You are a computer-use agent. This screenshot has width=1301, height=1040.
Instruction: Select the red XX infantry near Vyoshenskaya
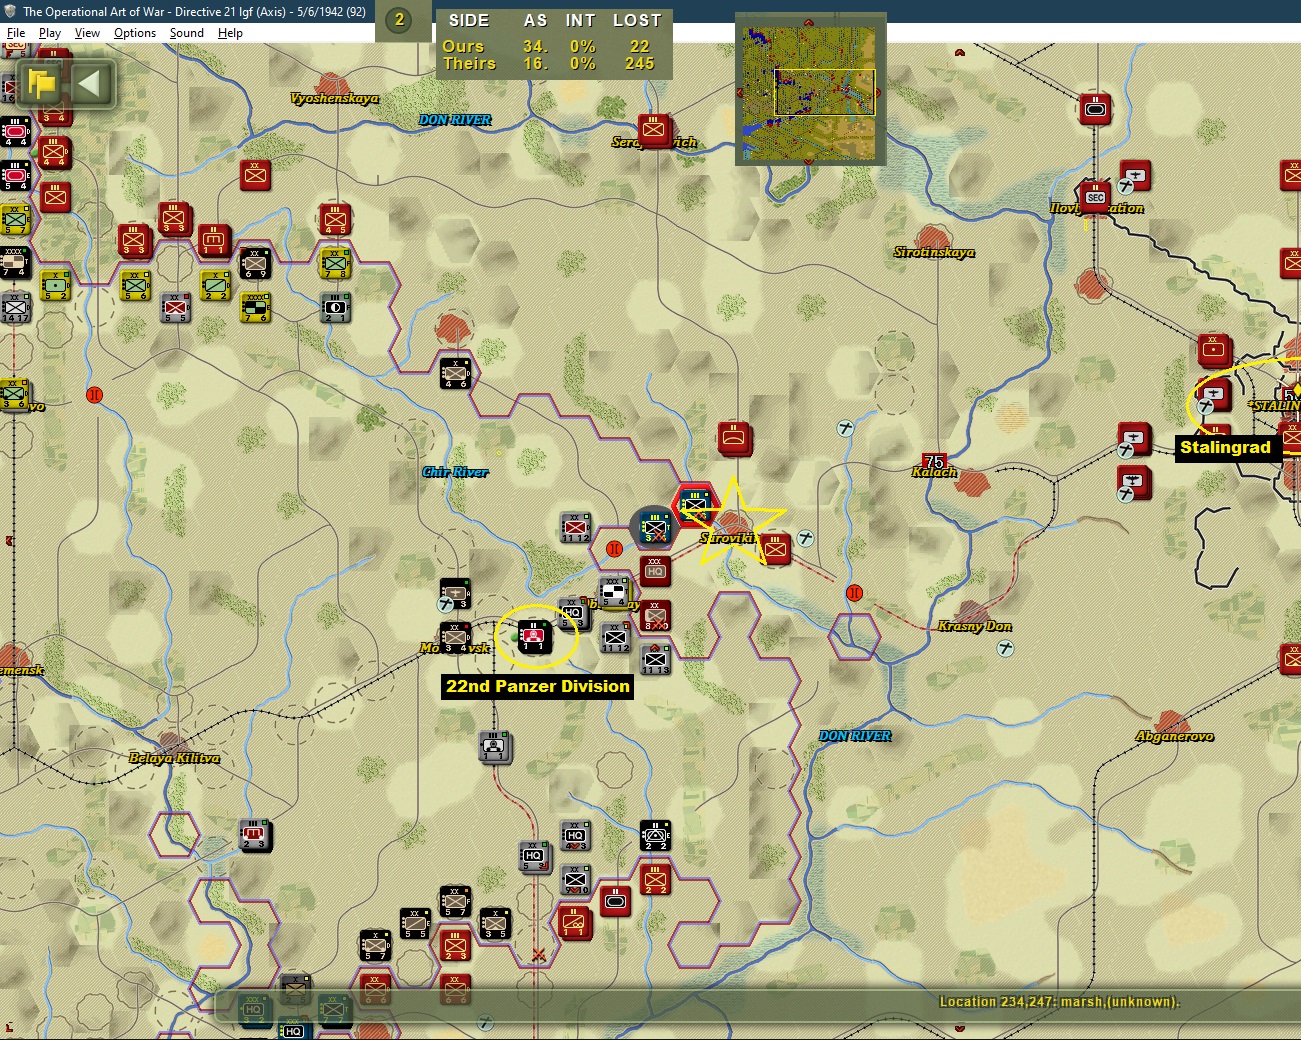click(256, 175)
